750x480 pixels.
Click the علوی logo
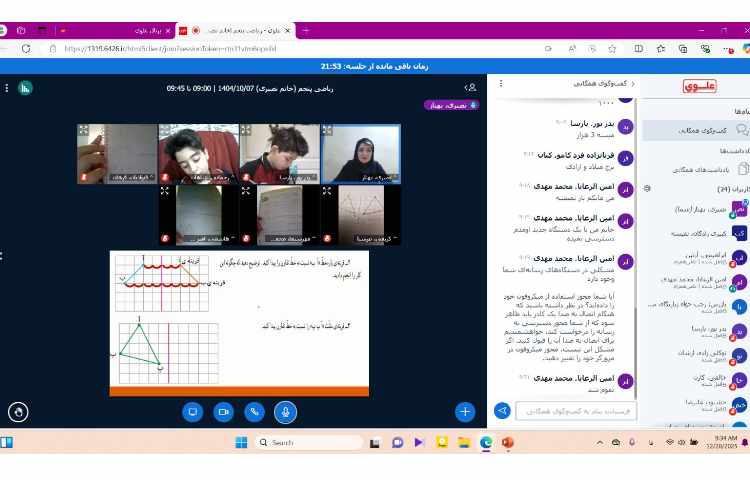[x=699, y=86]
